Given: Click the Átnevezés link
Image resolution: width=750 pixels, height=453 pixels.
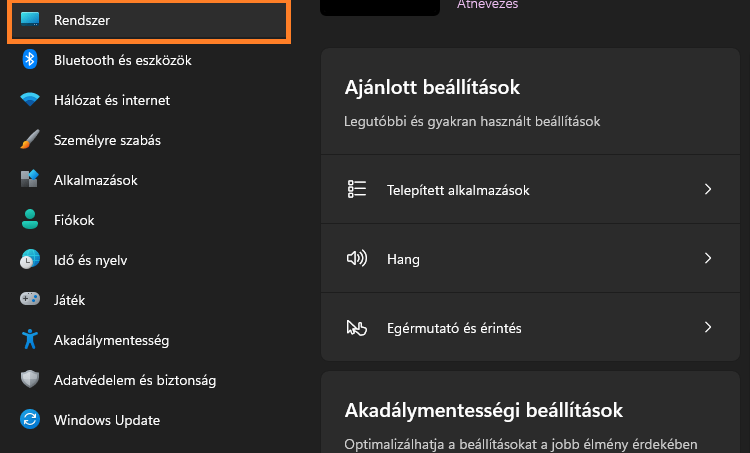Looking at the screenshot, I should pyautogui.click(x=487, y=5).
